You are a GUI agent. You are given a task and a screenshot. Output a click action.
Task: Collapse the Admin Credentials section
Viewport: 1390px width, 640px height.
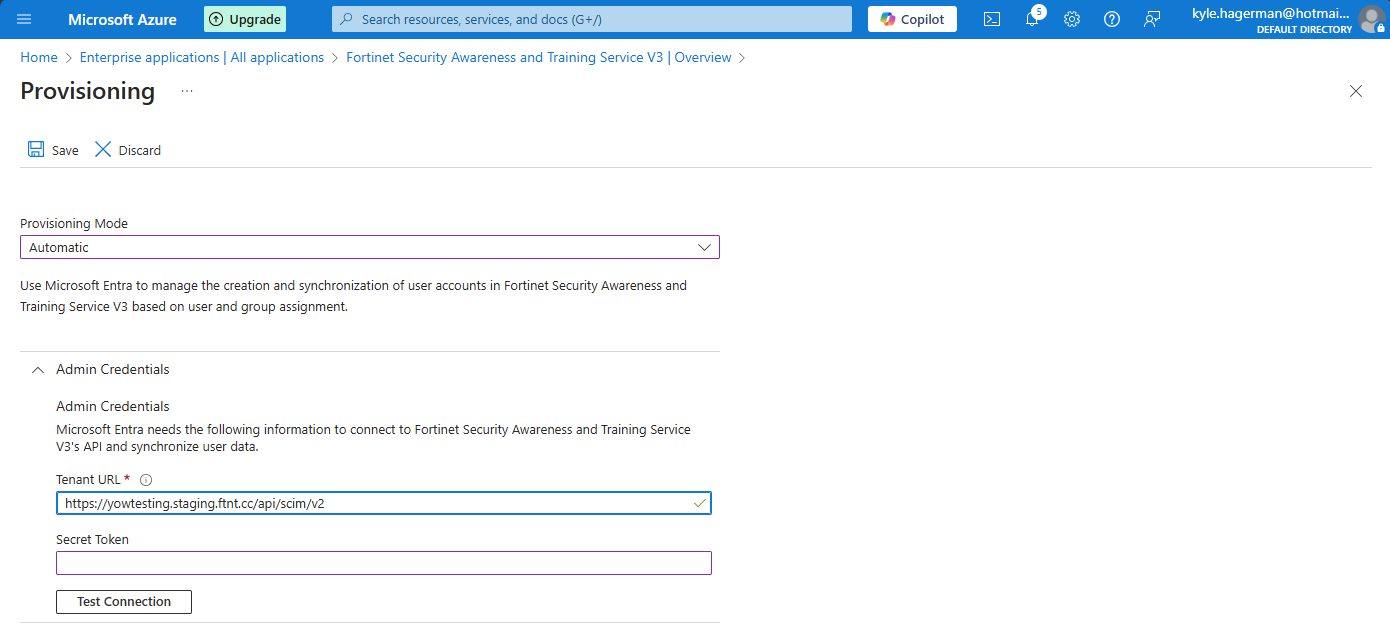pyautogui.click(x=38, y=369)
